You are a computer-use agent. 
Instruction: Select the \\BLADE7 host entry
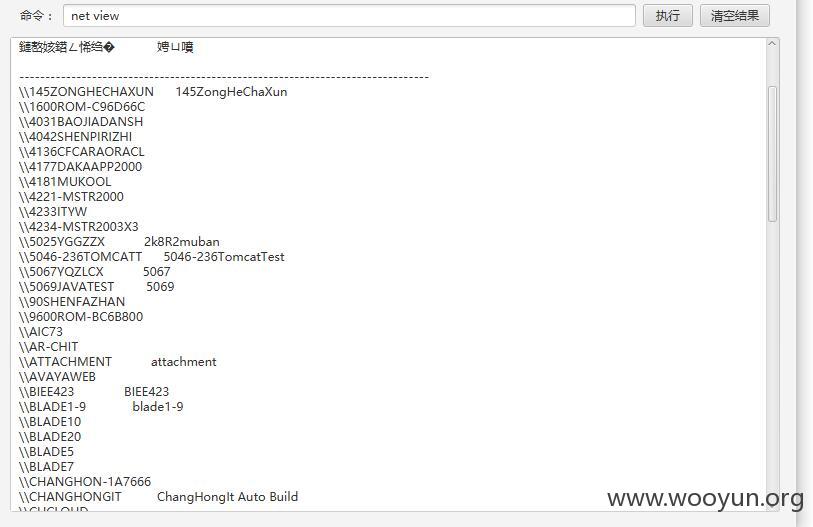tap(47, 468)
